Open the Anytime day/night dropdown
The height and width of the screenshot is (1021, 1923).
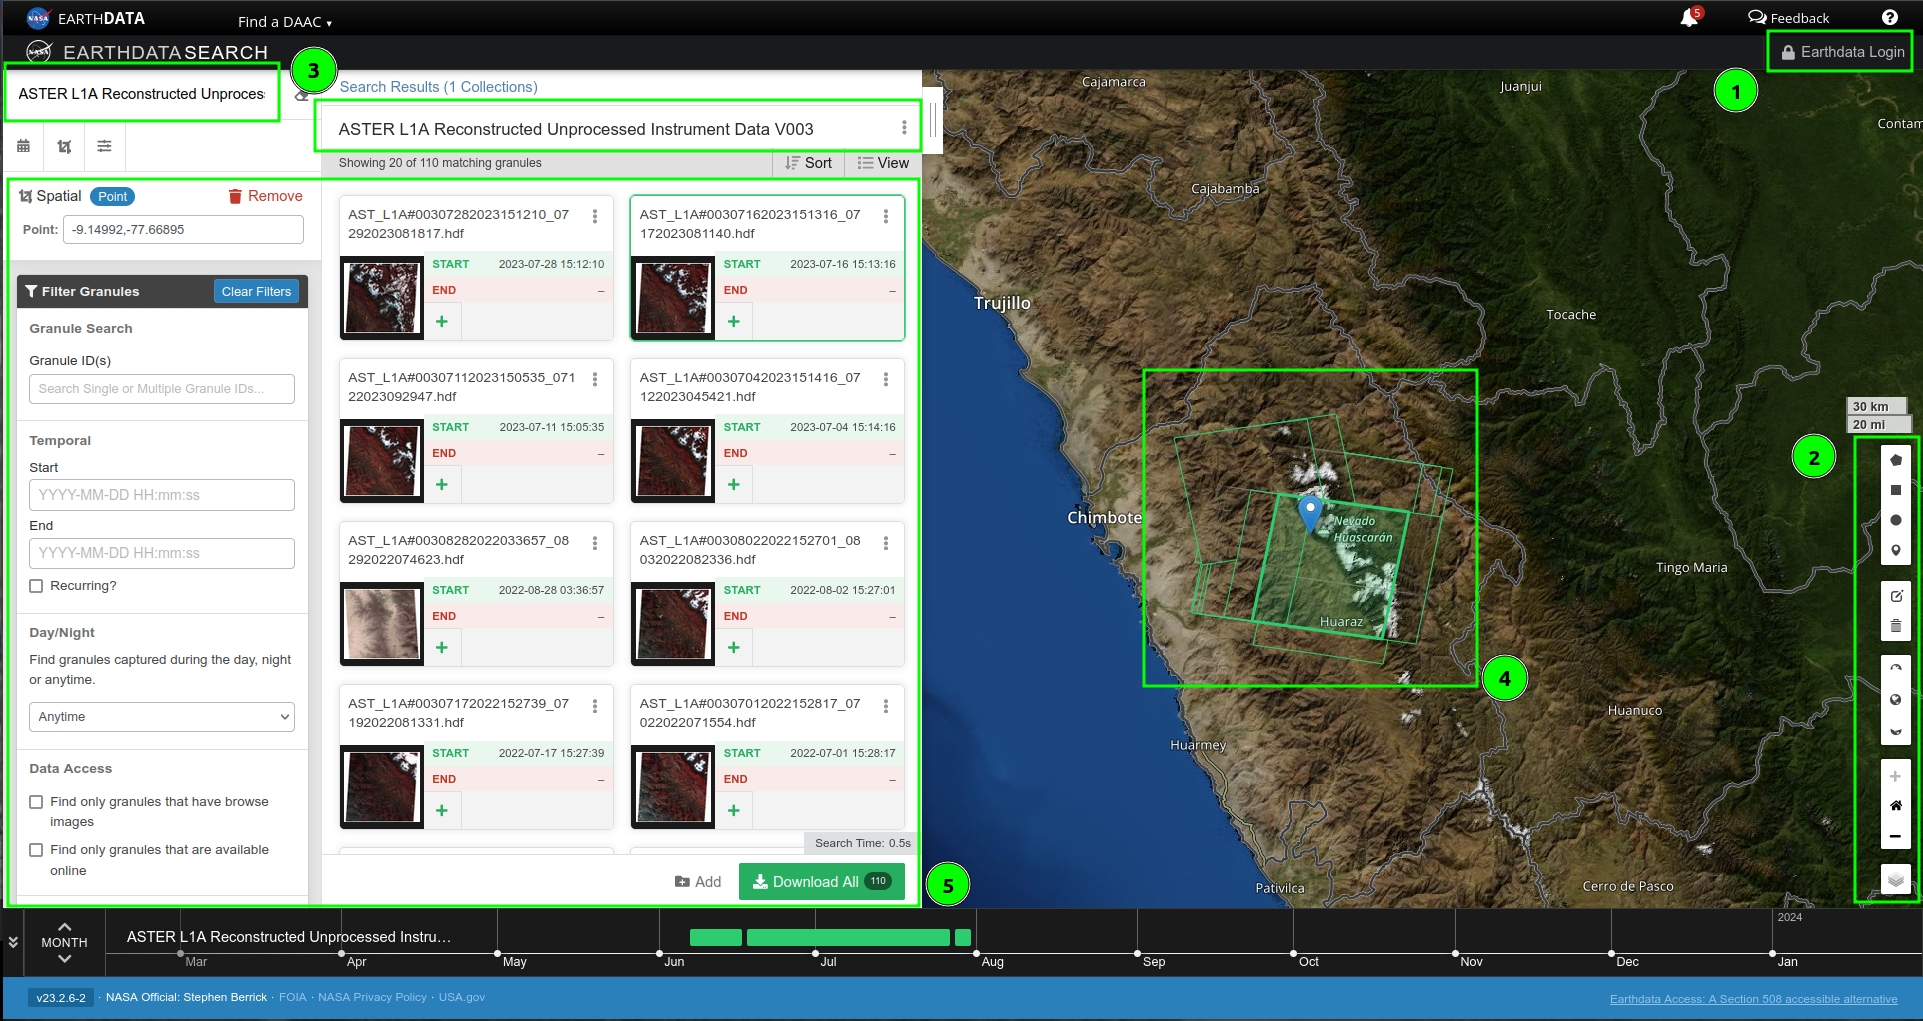(x=161, y=717)
